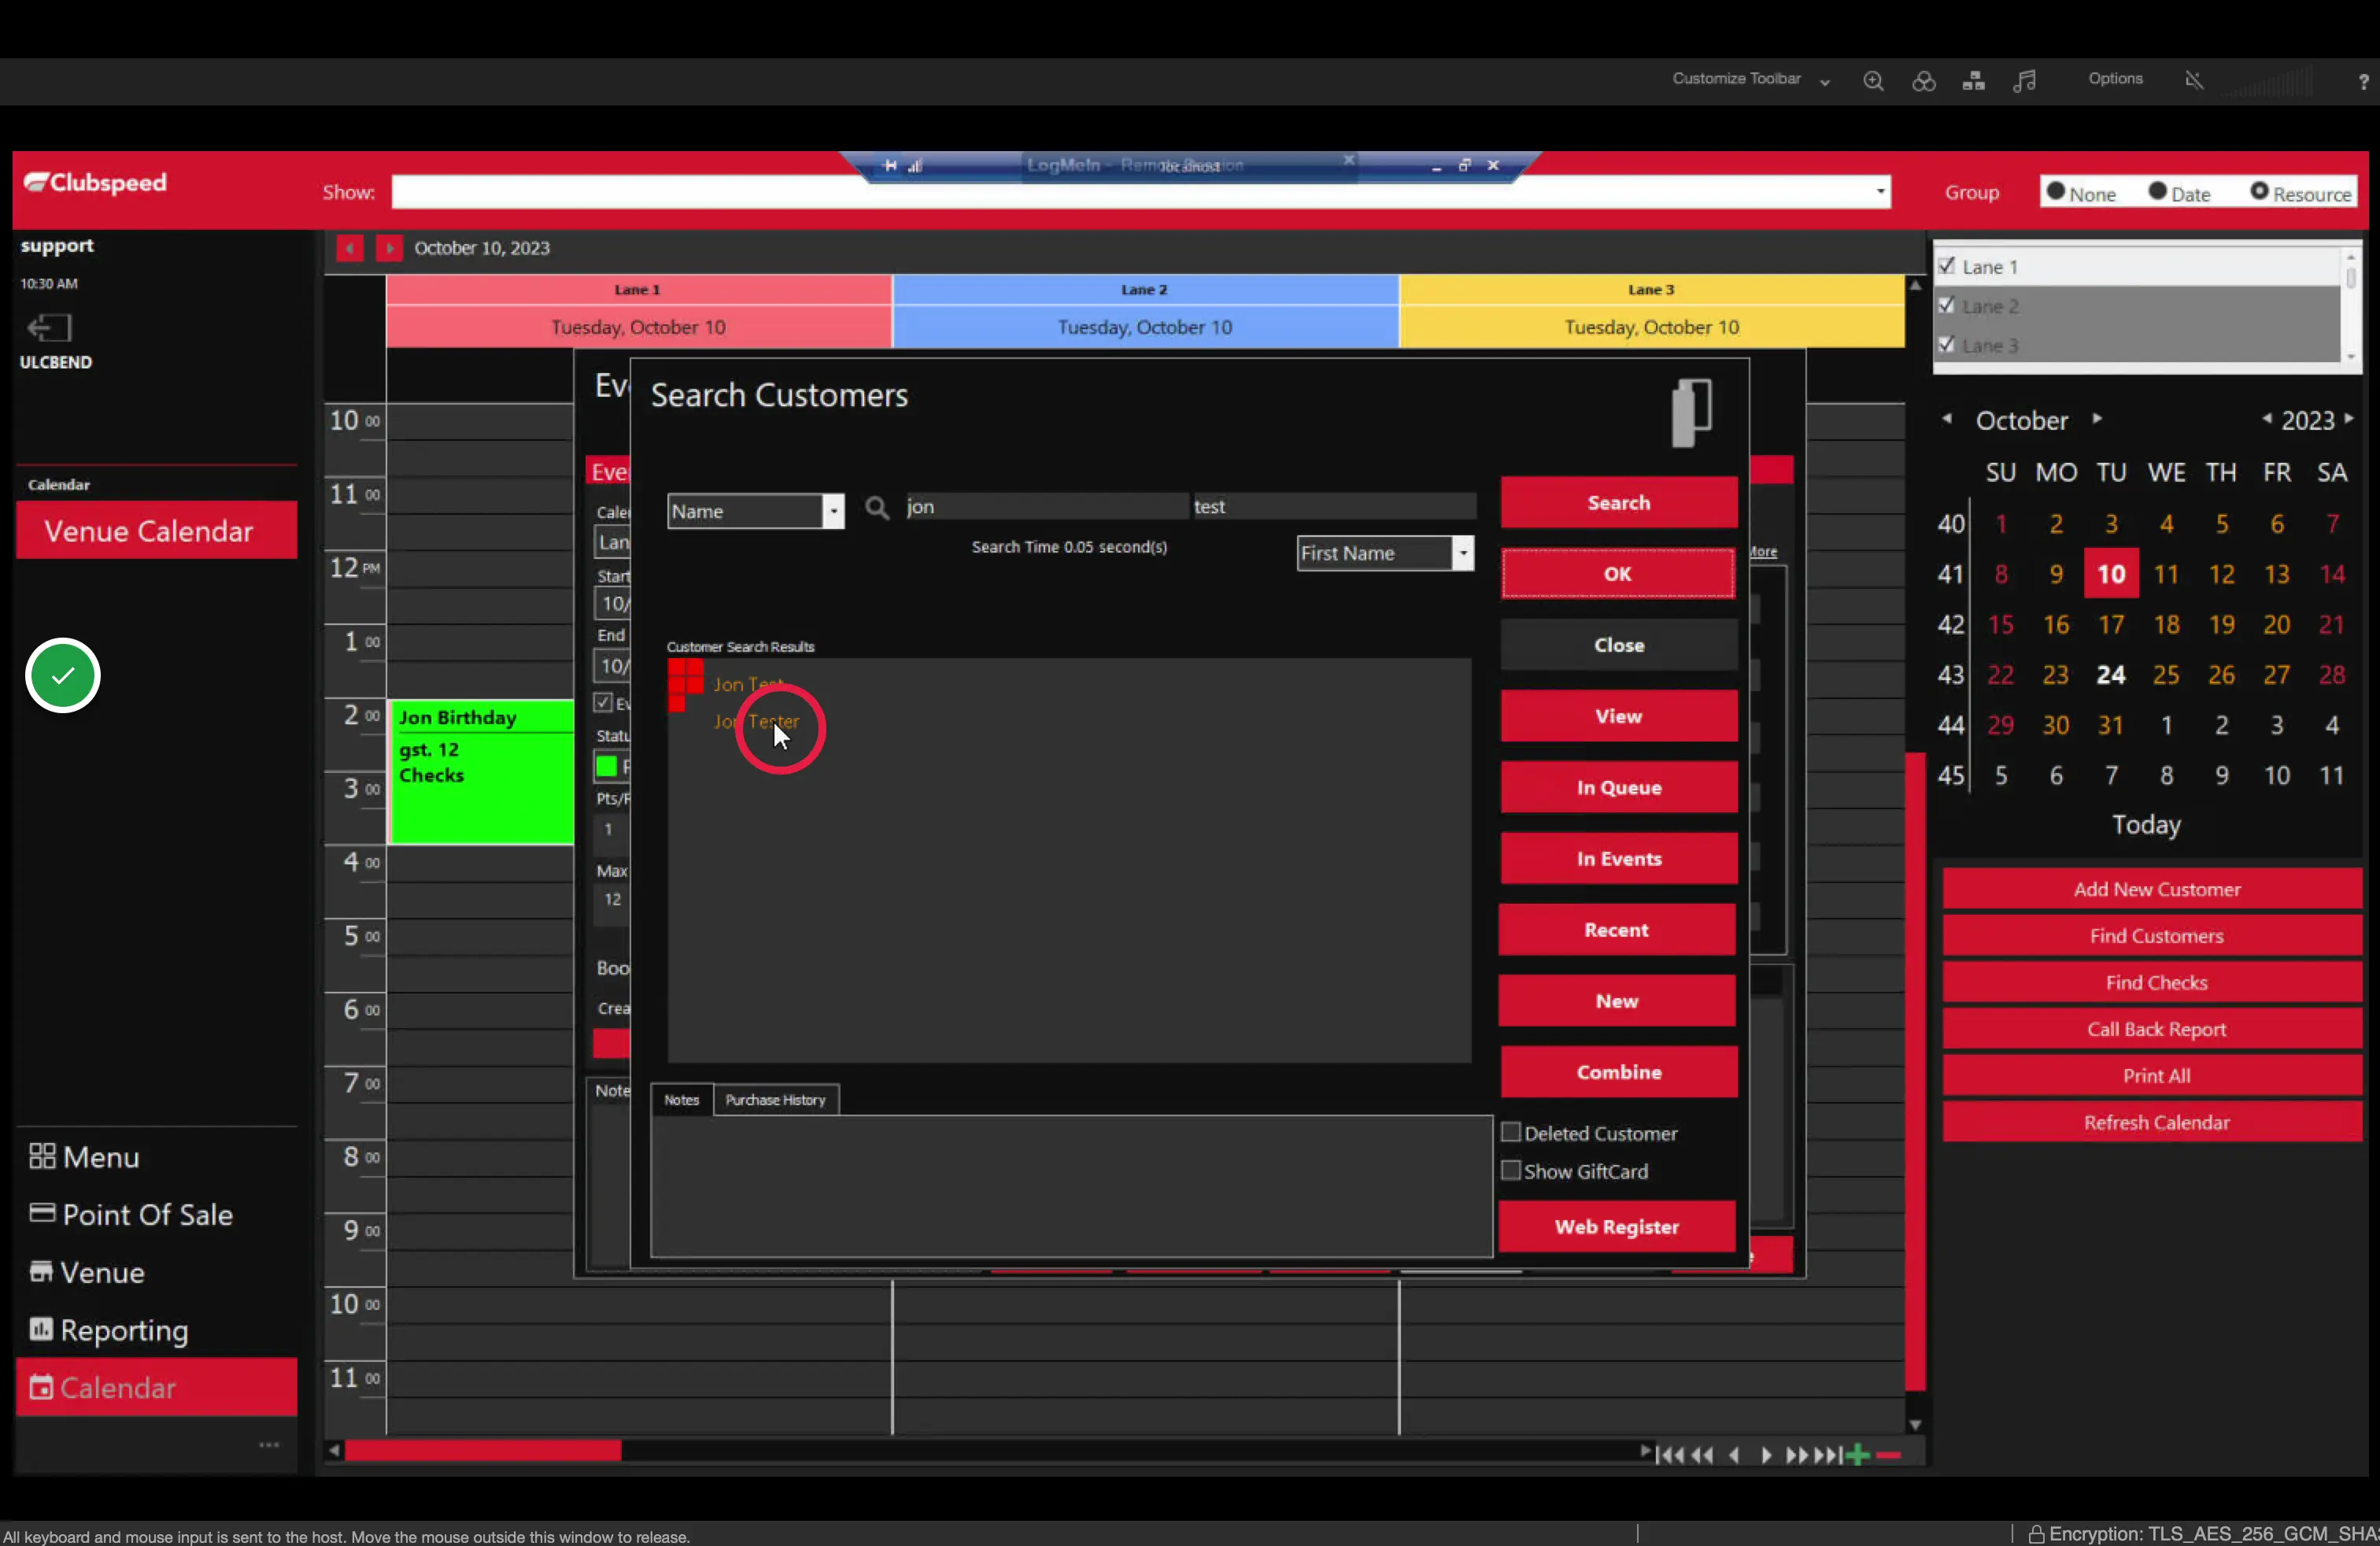Open Point Of Sale in sidebar
This screenshot has height=1546, width=2380.
tap(131, 1215)
